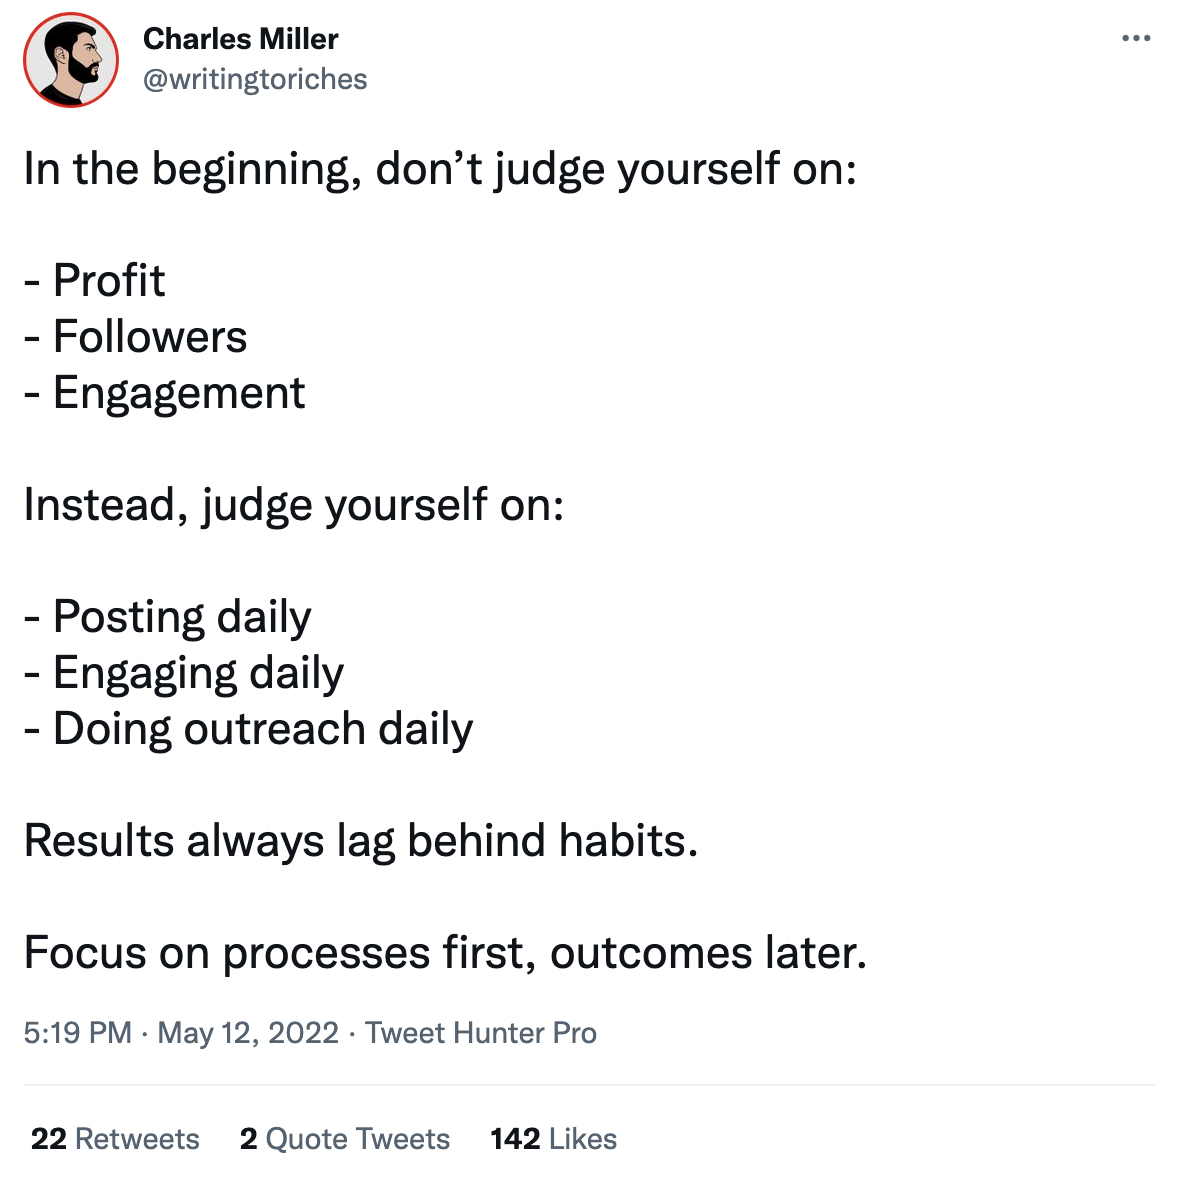Open the Tweet Hunter Pro source link
The height and width of the screenshot is (1184, 1182).
480,1032
